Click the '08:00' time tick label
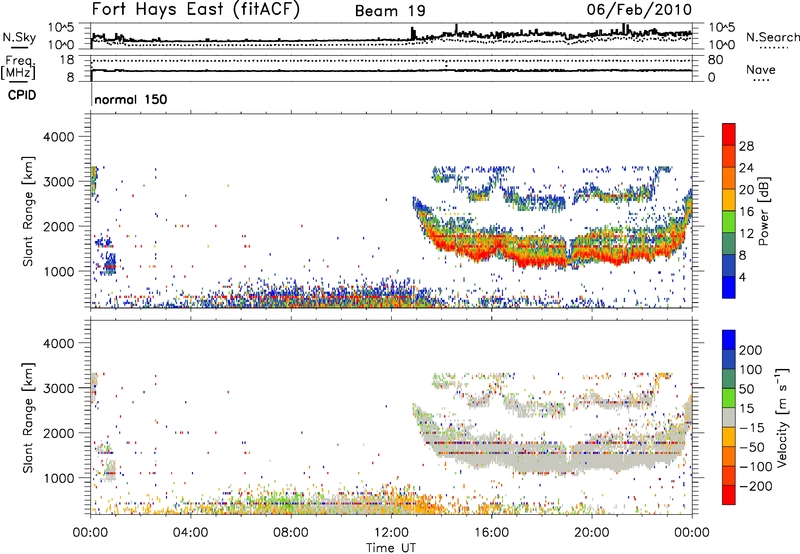 click(x=291, y=533)
